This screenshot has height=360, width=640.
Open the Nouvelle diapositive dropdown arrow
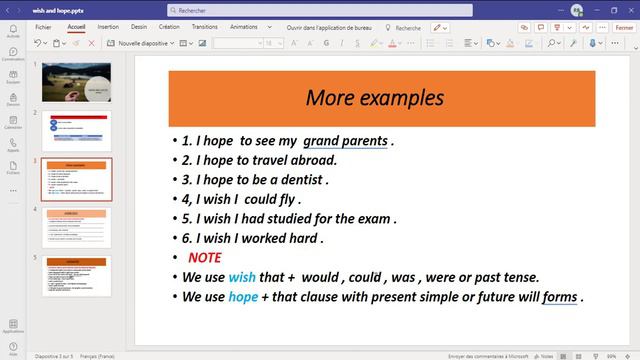(x=172, y=43)
